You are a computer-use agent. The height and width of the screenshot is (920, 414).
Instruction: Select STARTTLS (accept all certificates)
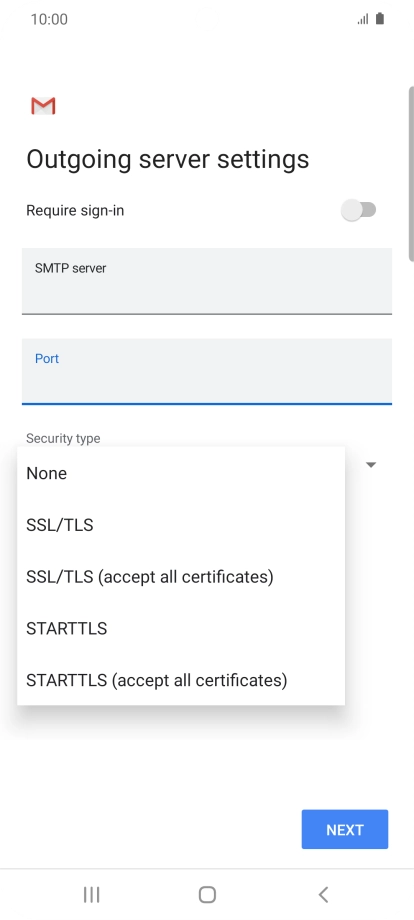(181, 679)
